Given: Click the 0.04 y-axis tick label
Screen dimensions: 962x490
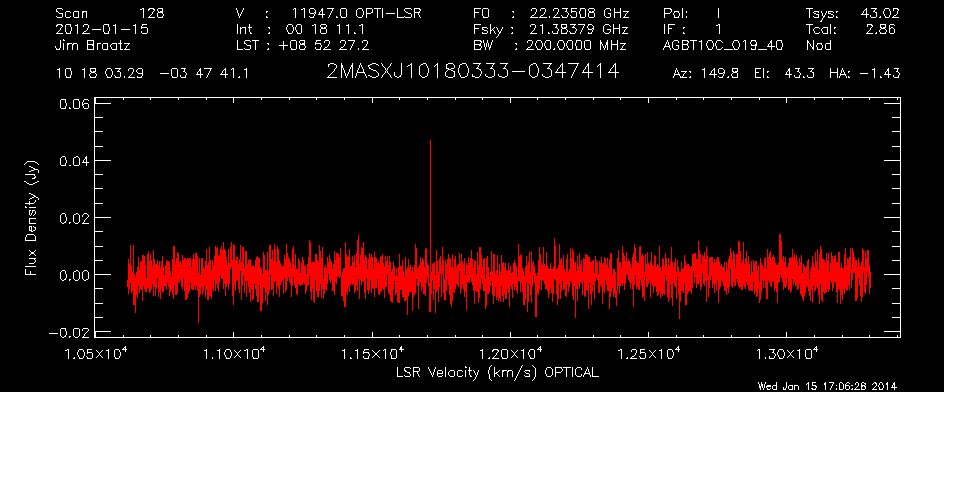Looking at the screenshot, I should click(74, 161).
